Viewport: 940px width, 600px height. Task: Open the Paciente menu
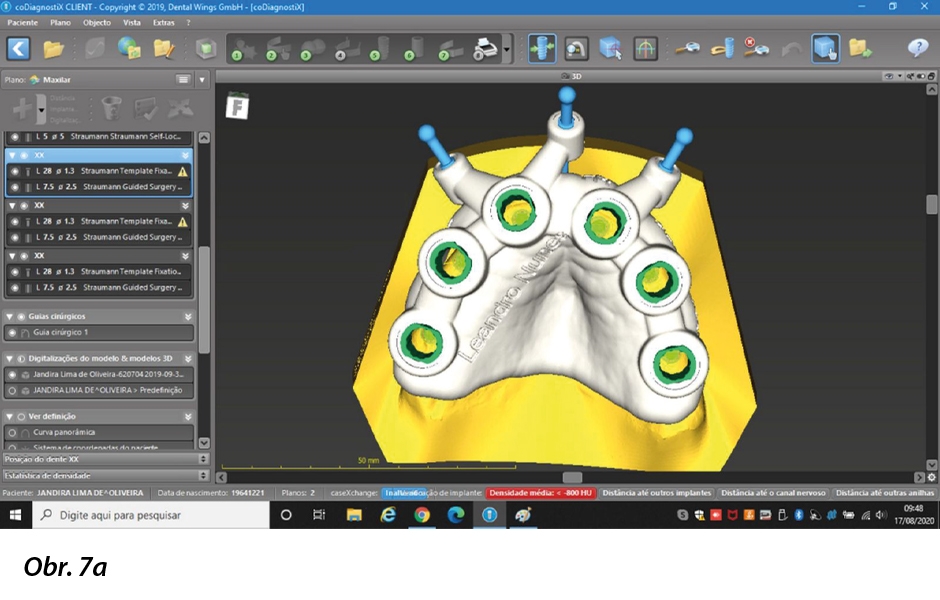tap(22, 23)
